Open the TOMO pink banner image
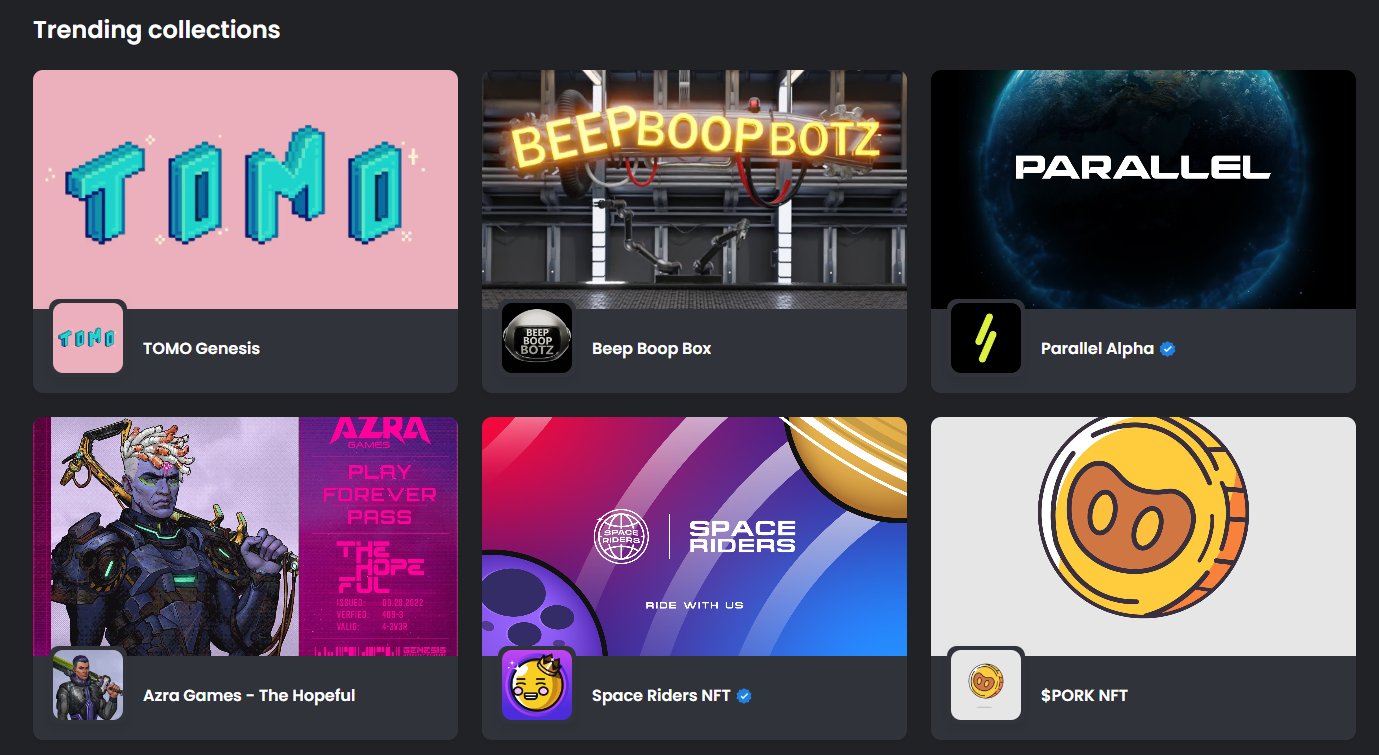 [x=245, y=189]
